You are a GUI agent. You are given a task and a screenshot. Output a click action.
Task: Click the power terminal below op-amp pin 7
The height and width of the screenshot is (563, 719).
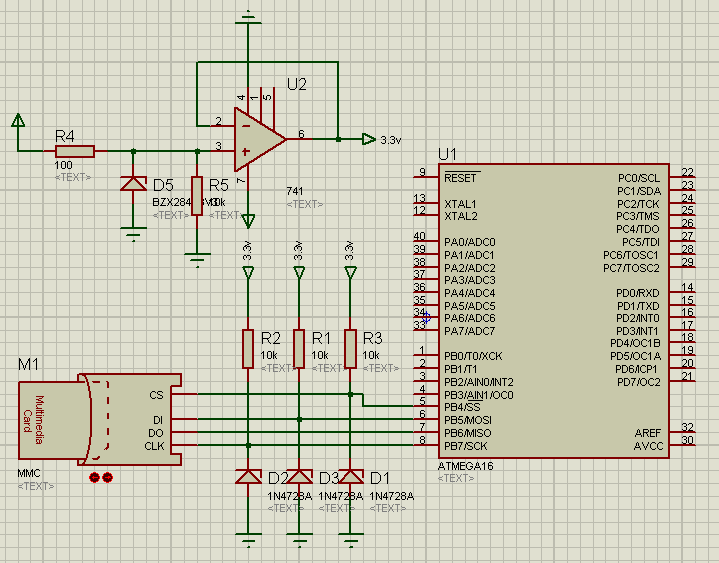point(248,221)
